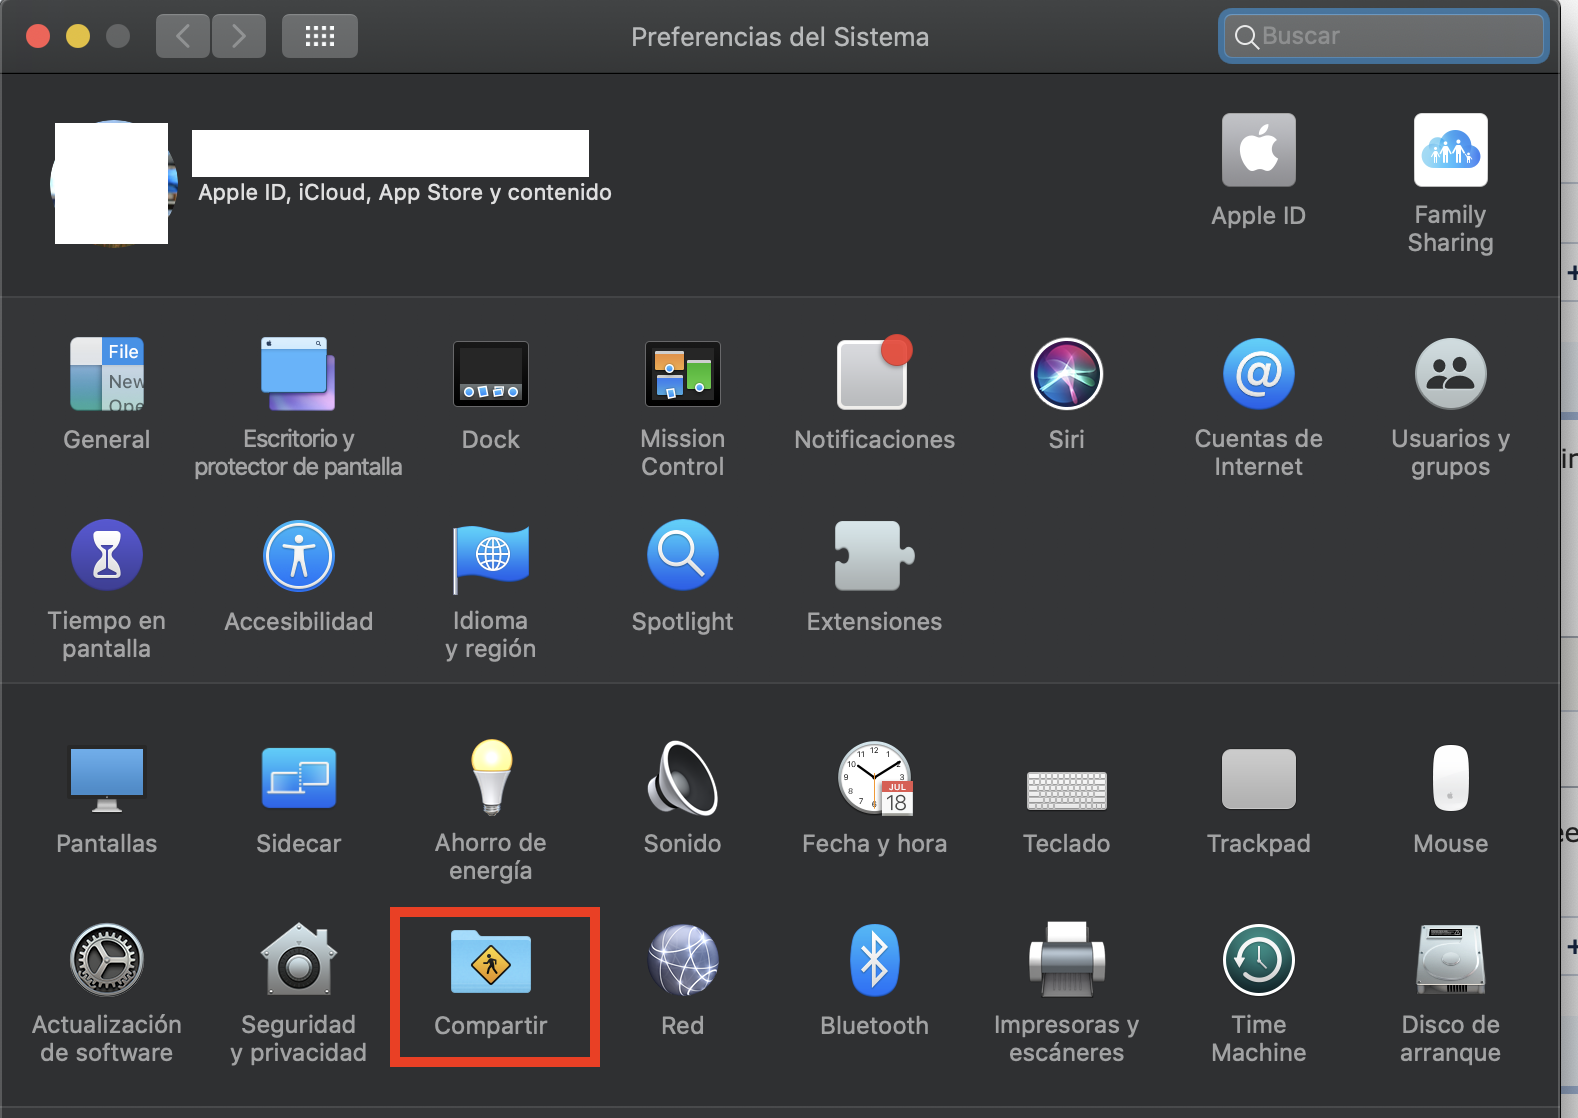Open Extensiones preferences
Screen dimensions: 1578x1118
(874, 555)
